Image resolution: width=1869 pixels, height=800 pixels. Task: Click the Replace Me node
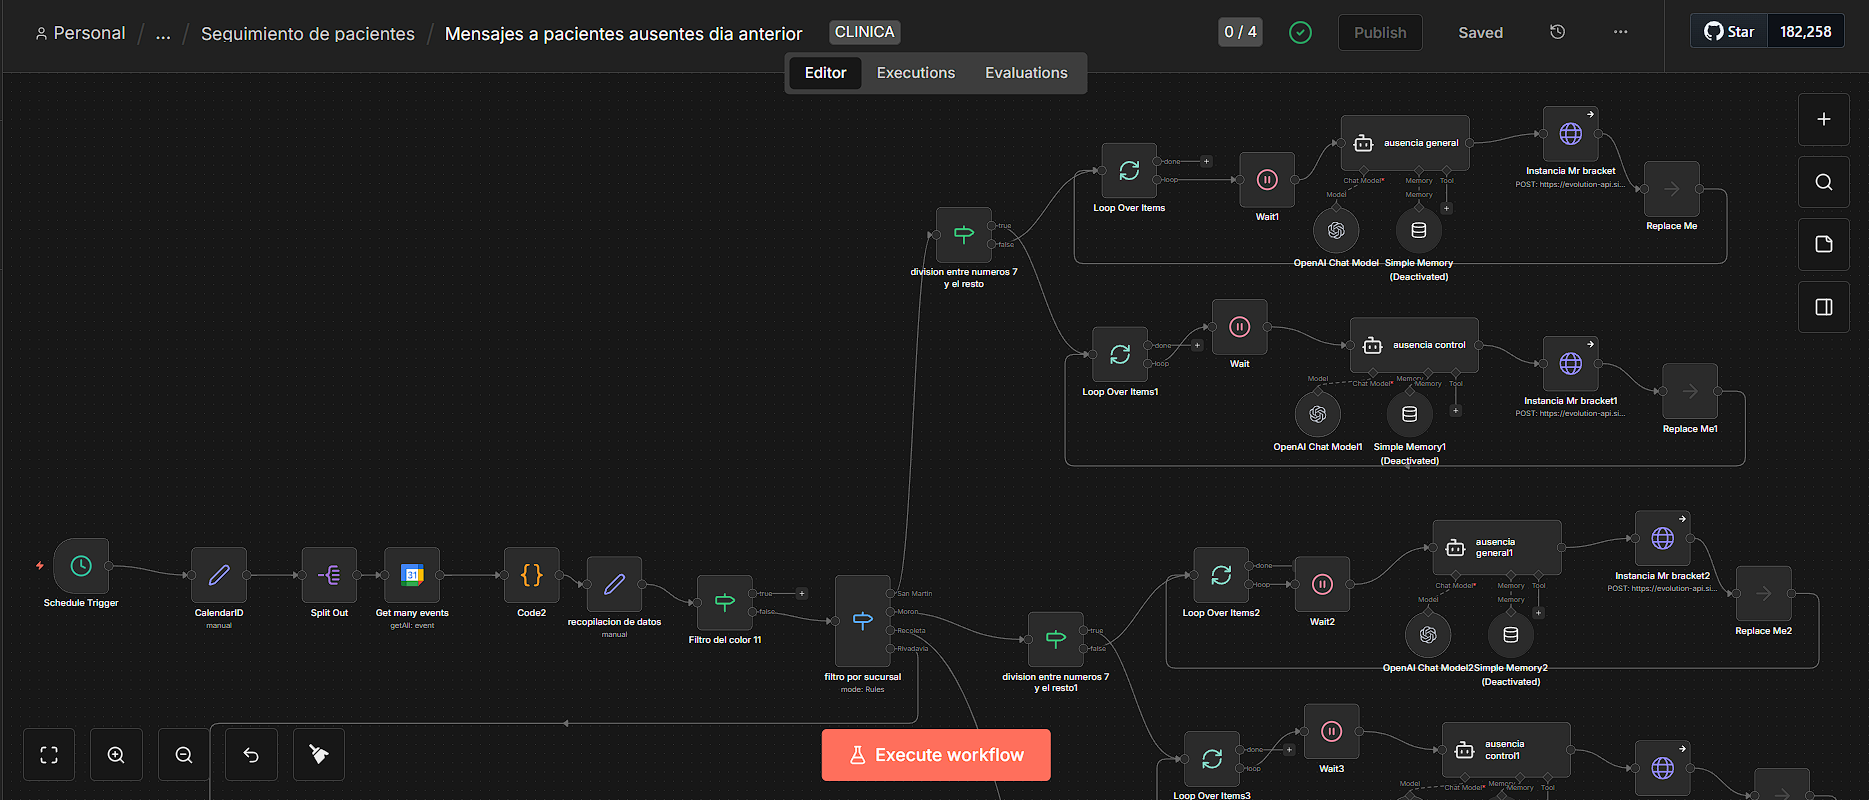pos(1672,189)
